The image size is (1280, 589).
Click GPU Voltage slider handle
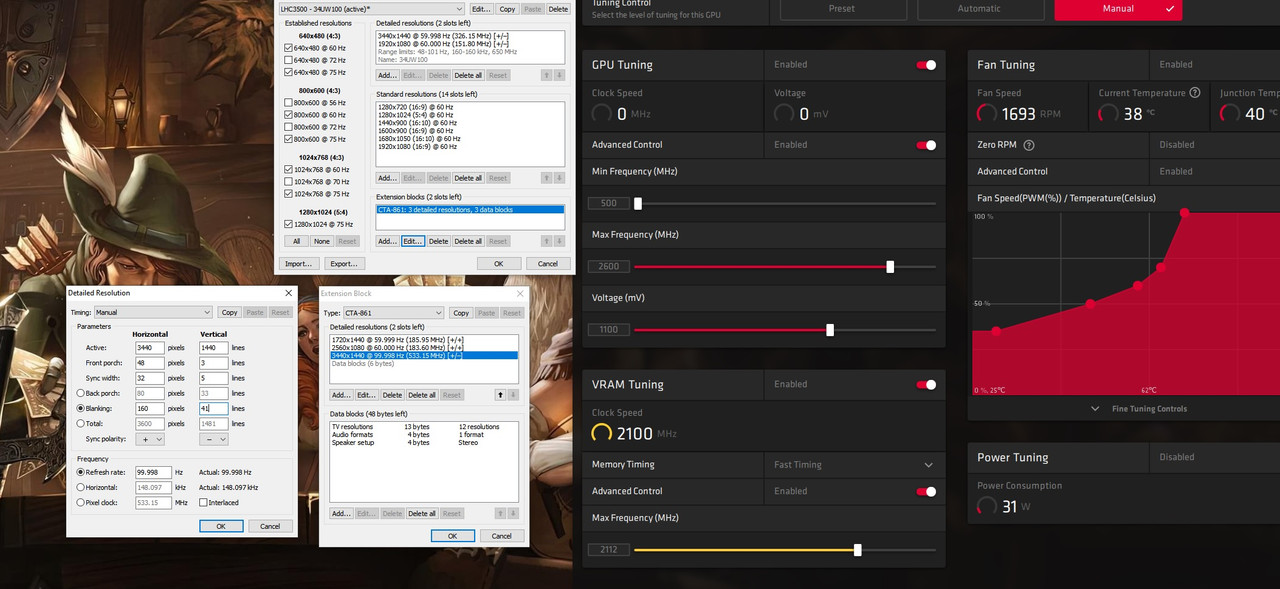(830, 330)
